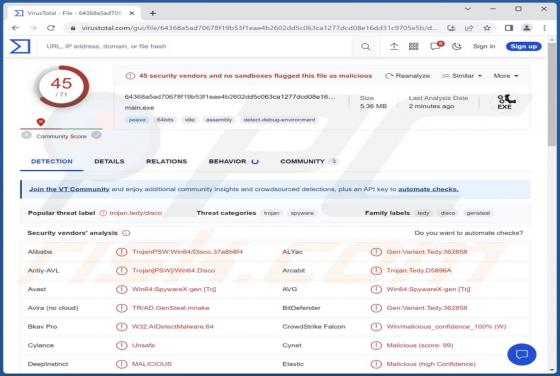The height and width of the screenshot is (376, 560).
Task: Click Join the VT Community link
Action: click(69, 189)
